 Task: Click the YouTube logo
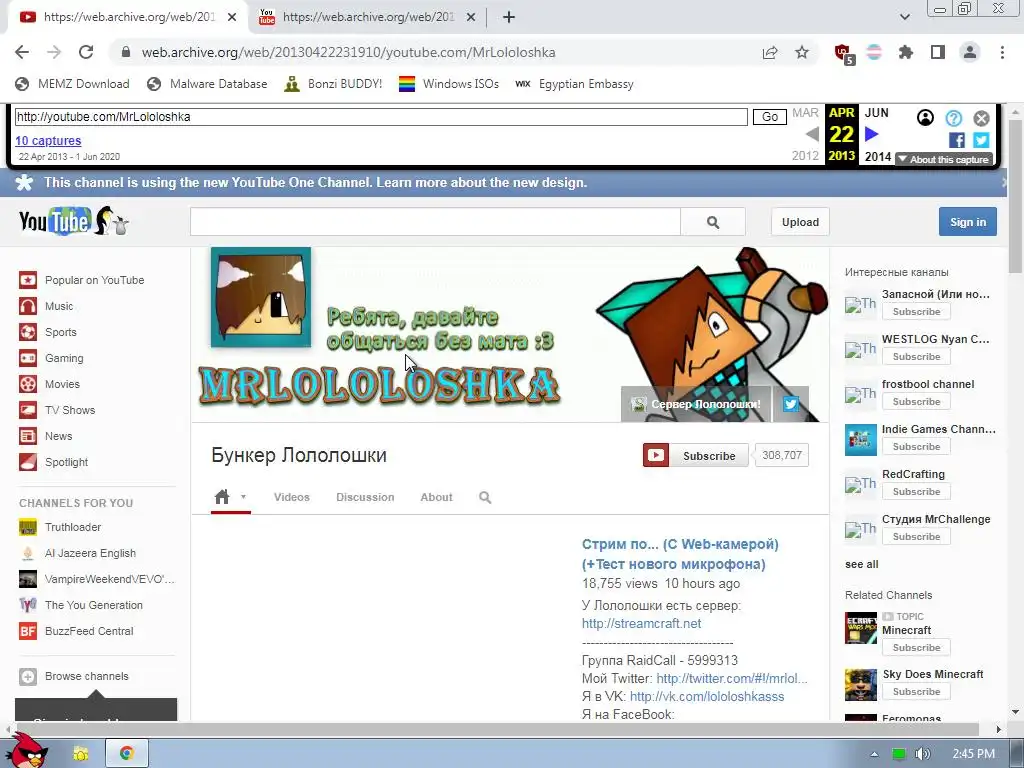point(73,221)
